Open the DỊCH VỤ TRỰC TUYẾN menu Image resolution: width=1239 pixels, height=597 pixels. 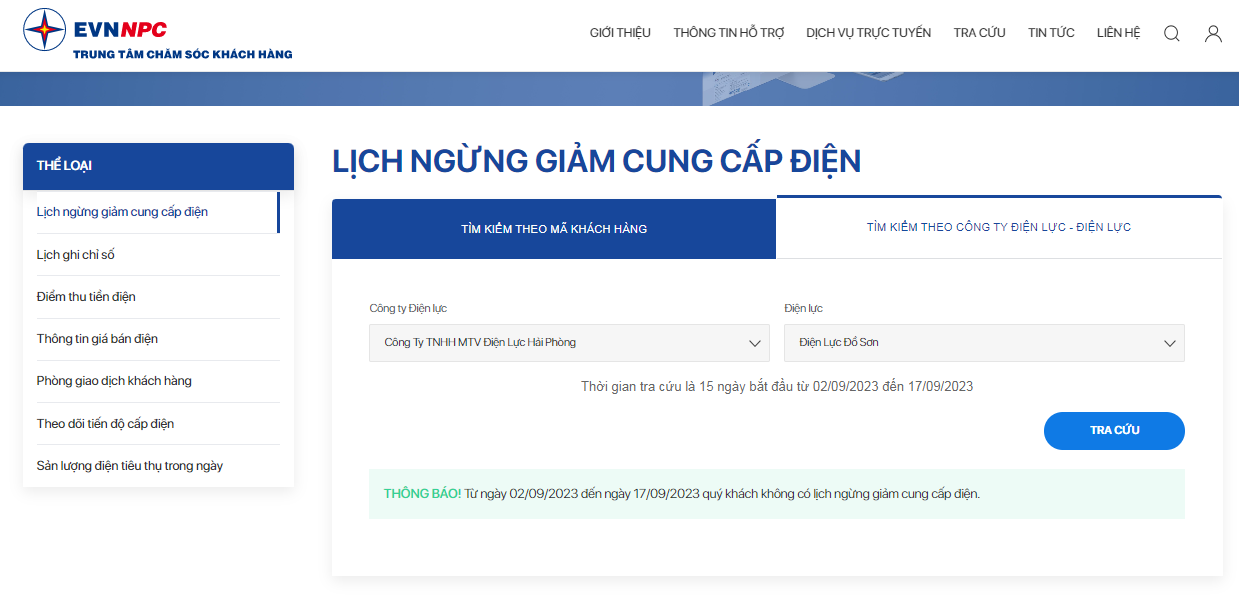pyautogui.click(x=868, y=33)
